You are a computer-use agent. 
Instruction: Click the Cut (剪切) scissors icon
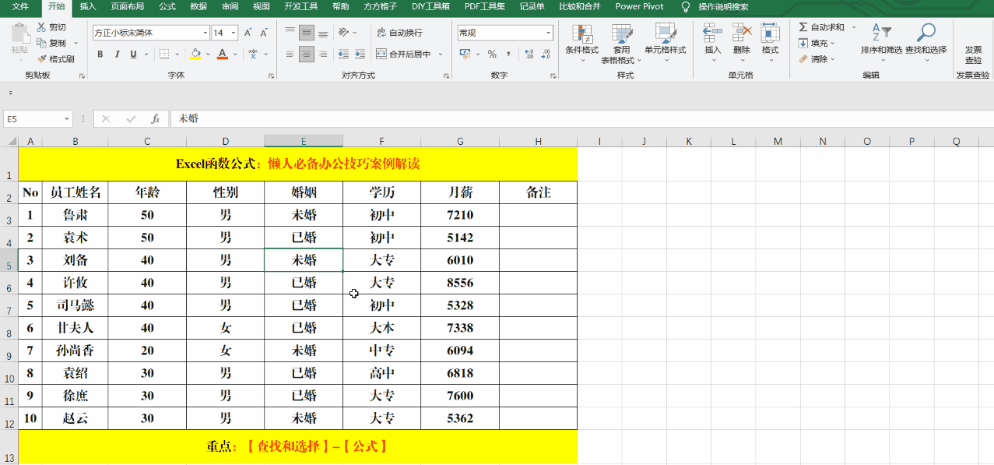[41, 27]
